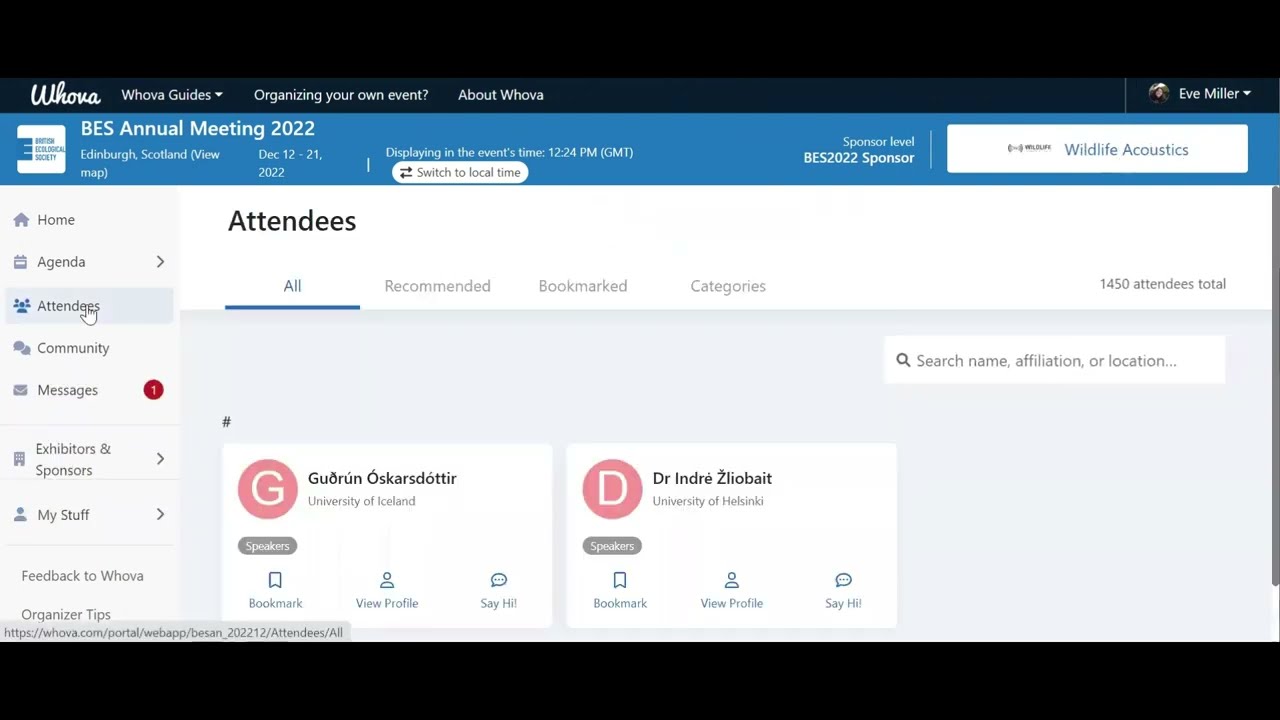Click the Wildlife Acoustics sponsor banner
1280x720 pixels.
pos(1097,149)
